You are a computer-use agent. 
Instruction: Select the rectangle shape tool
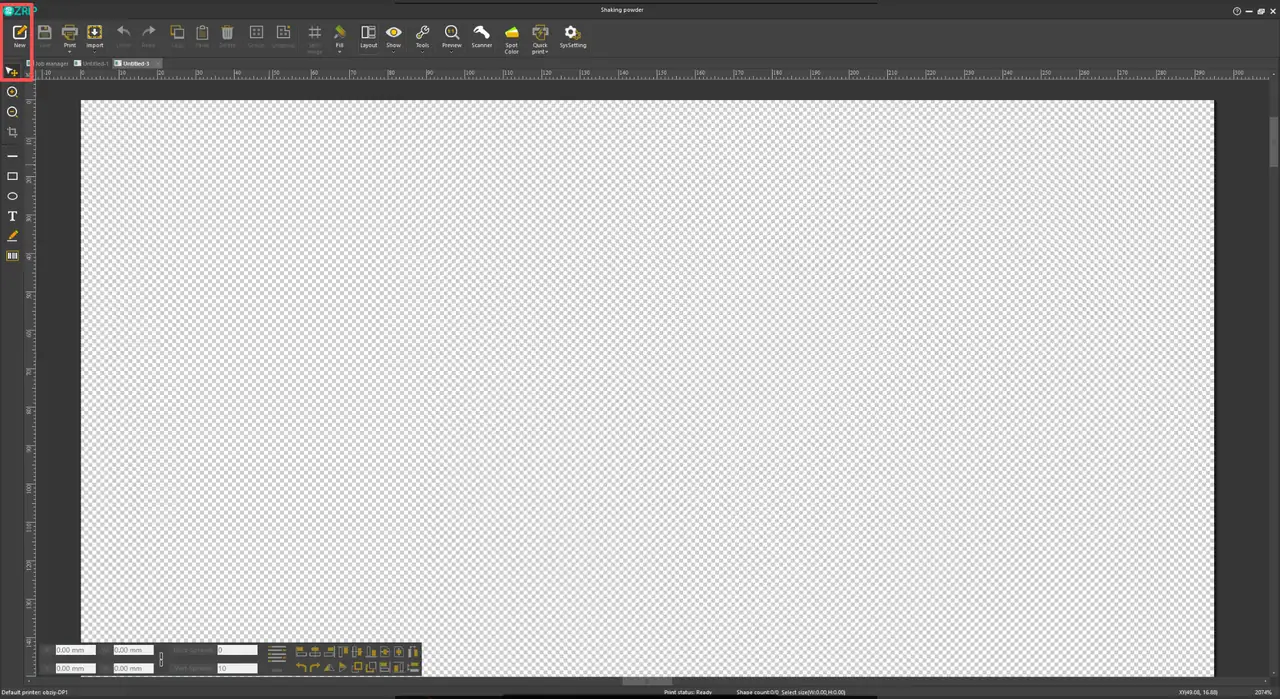[12, 176]
